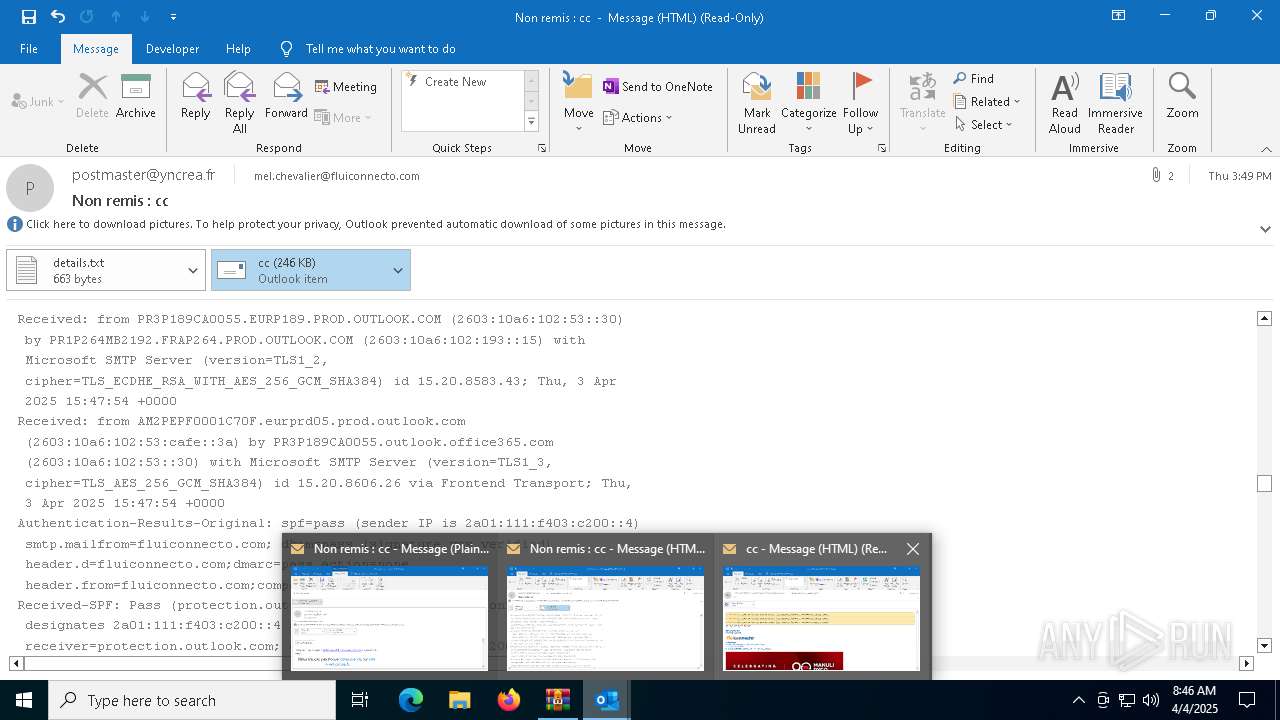Click the download pictures info bar
1280x720 pixels.
click(x=375, y=224)
